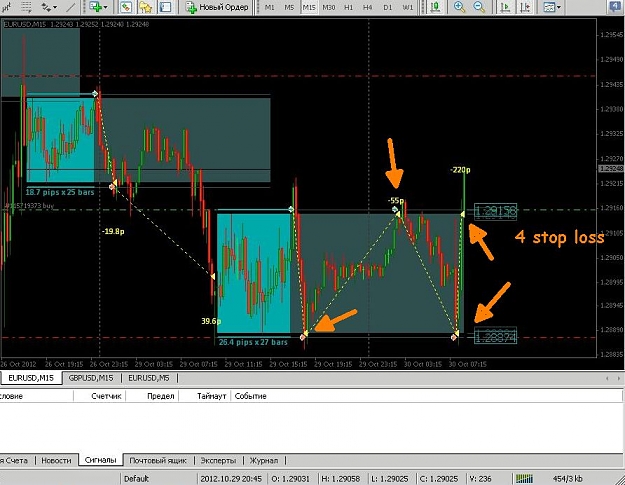Open the Счета terminal tab
This screenshot has height=485, width=625.
14,460
